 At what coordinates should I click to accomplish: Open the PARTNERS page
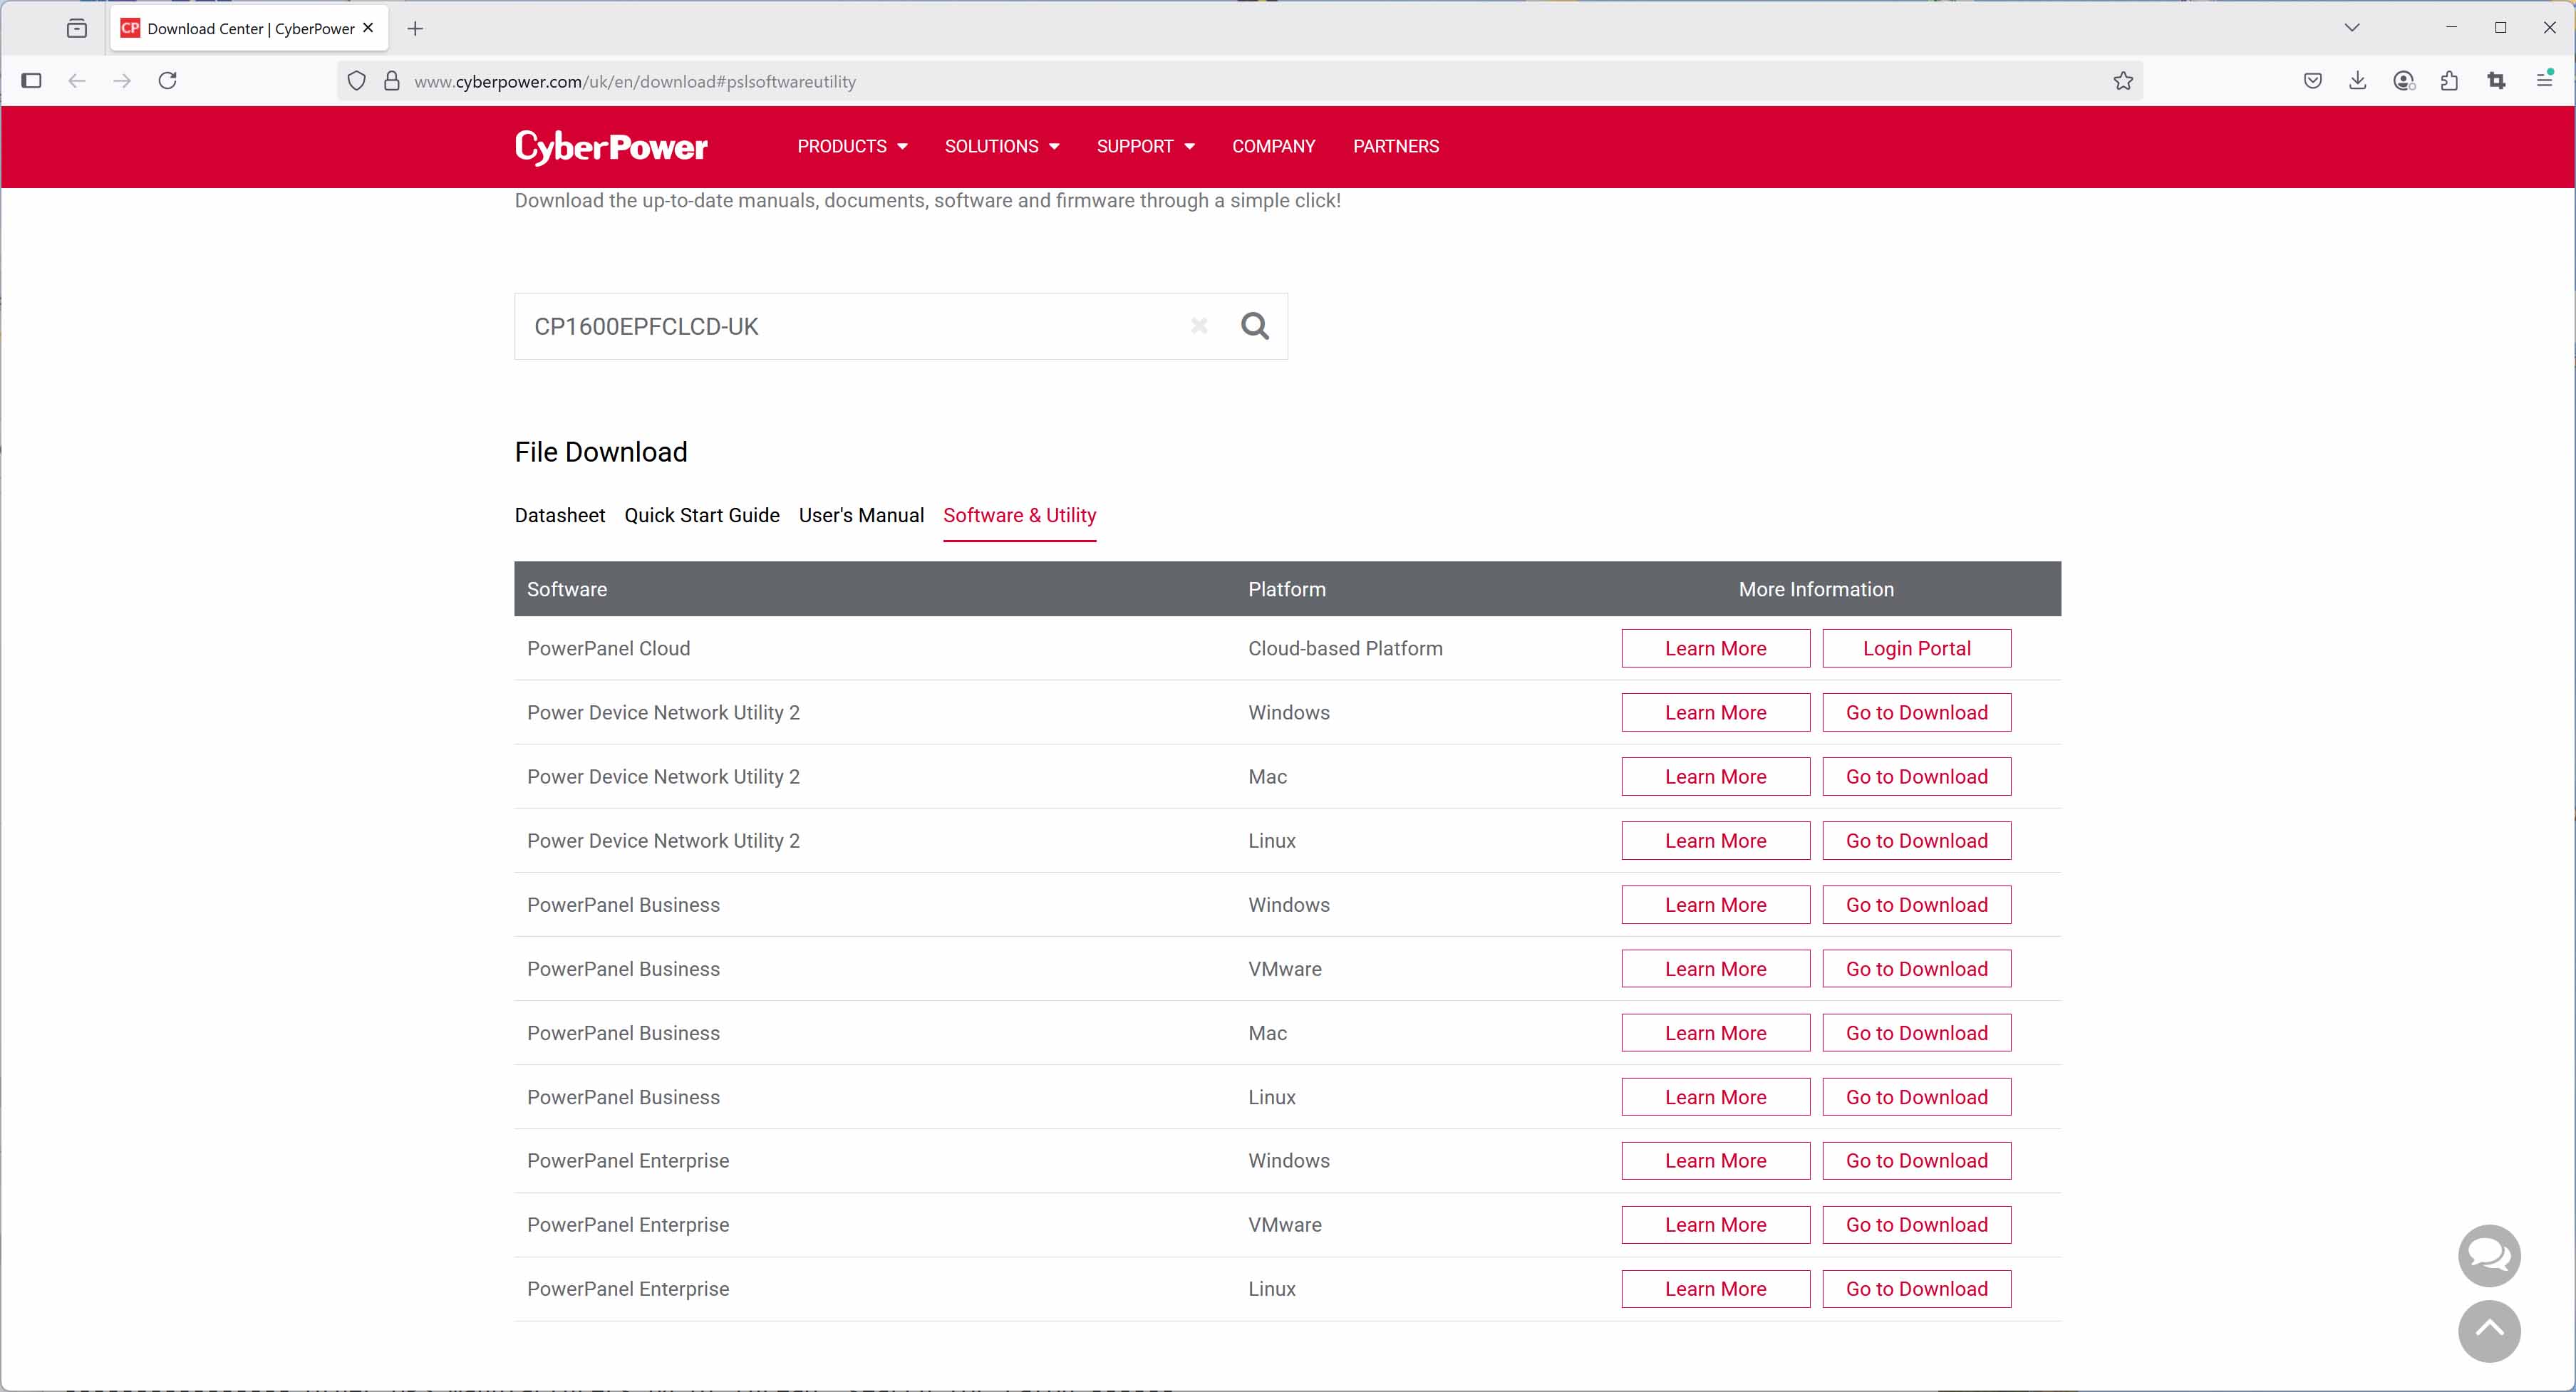pyautogui.click(x=1396, y=146)
